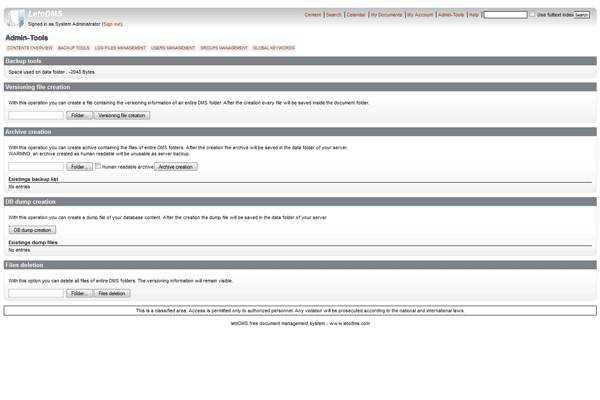Image resolution: width=600 pixels, height=400 pixels.
Task: Switch to the Contents Overview tab
Action: click(x=30, y=47)
